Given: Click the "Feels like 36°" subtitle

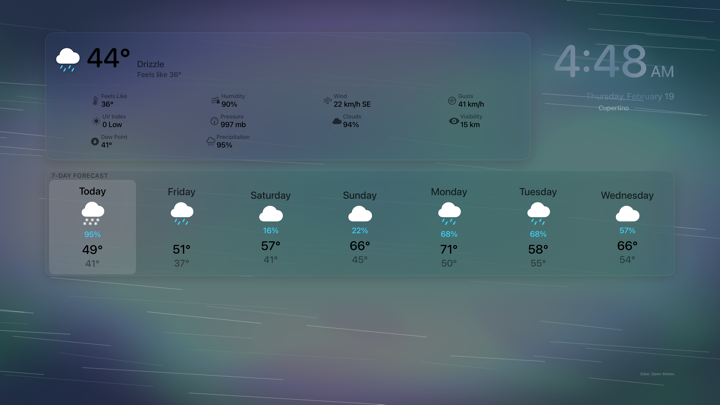Looking at the screenshot, I should (x=159, y=74).
